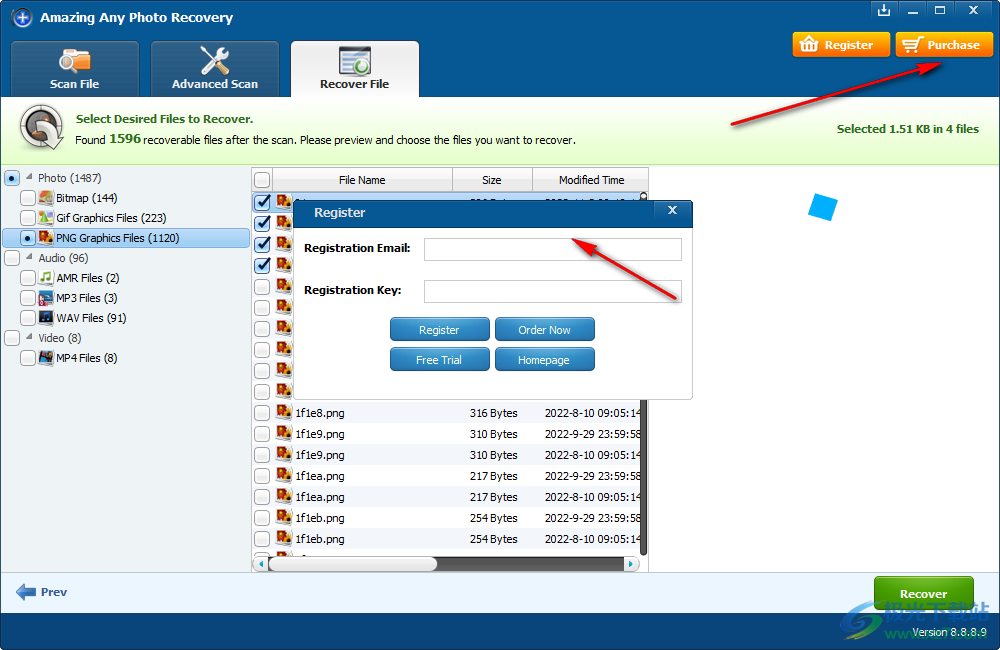Click the horizontal scrollbar under file list
This screenshot has height=650, width=1000.
pos(352,564)
